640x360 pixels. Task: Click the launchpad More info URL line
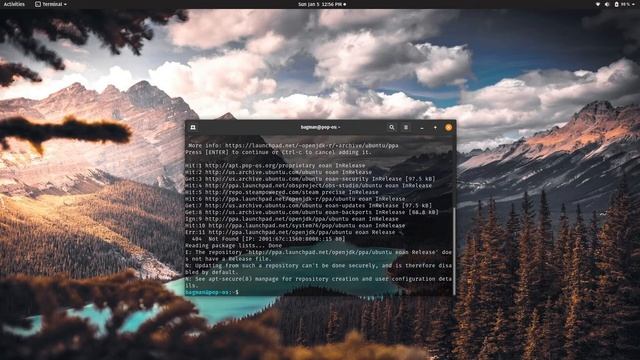click(293, 145)
